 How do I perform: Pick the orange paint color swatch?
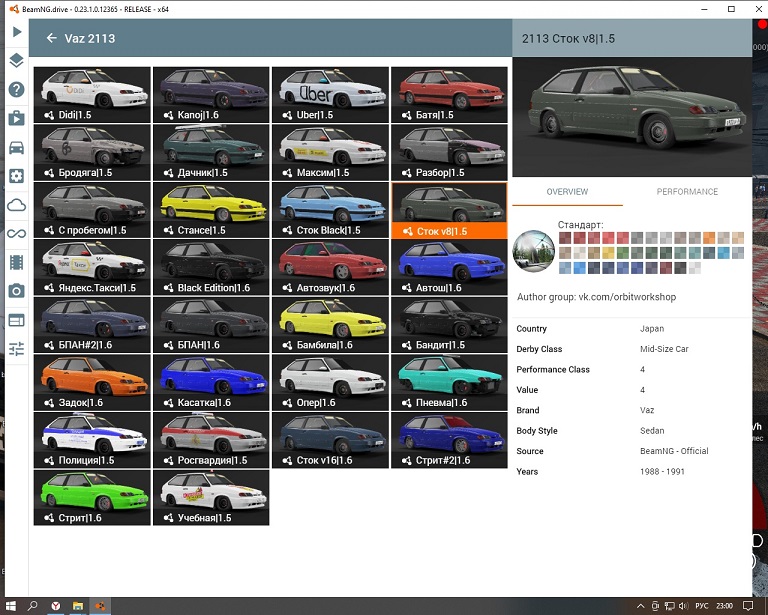click(709, 238)
